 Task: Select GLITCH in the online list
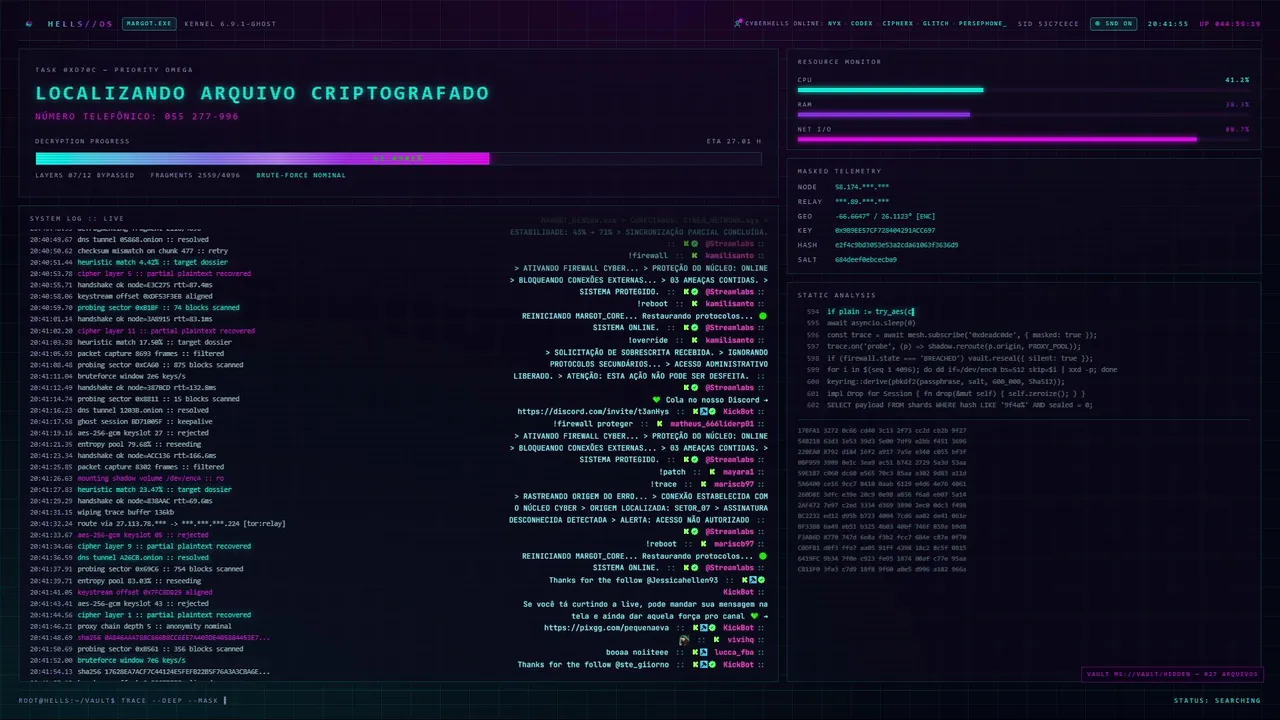coord(936,23)
